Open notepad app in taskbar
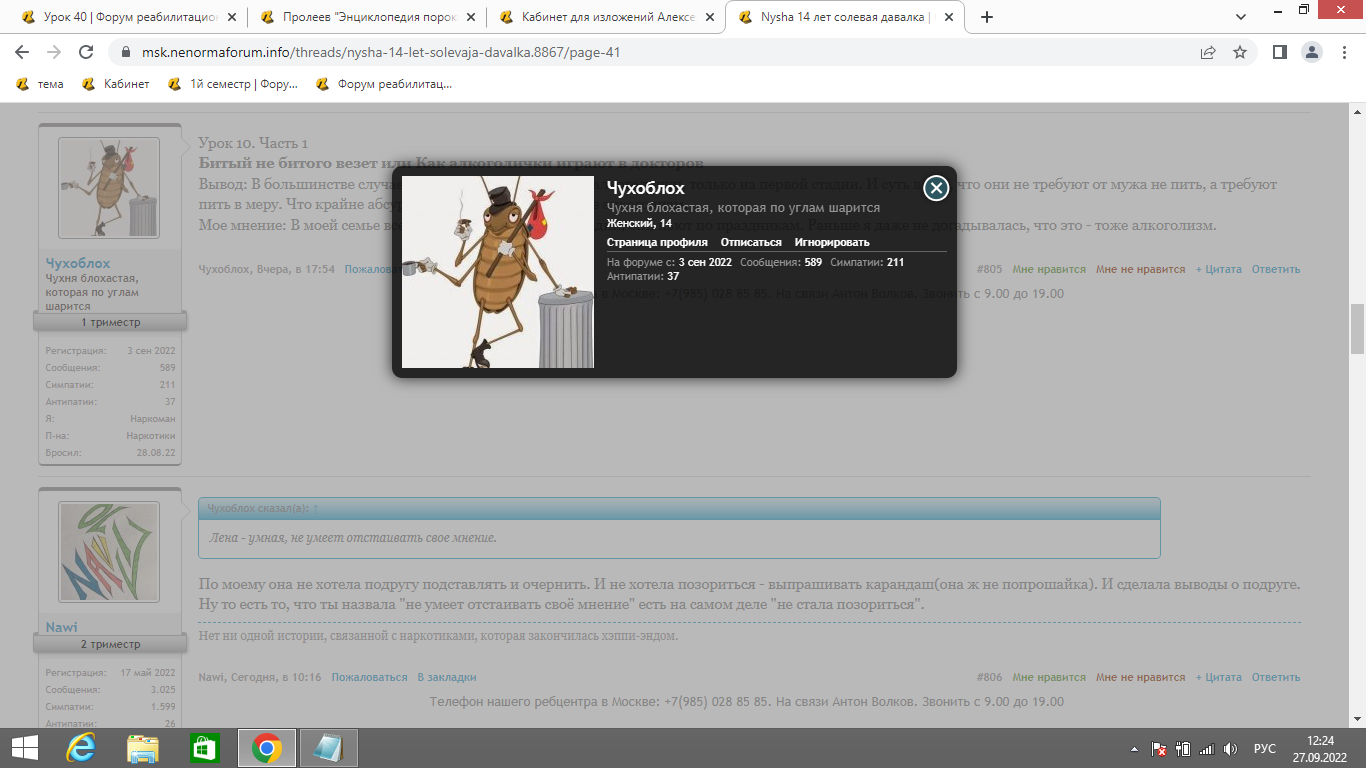This screenshot has height=768, width=1366. click(x=328, y=748)
